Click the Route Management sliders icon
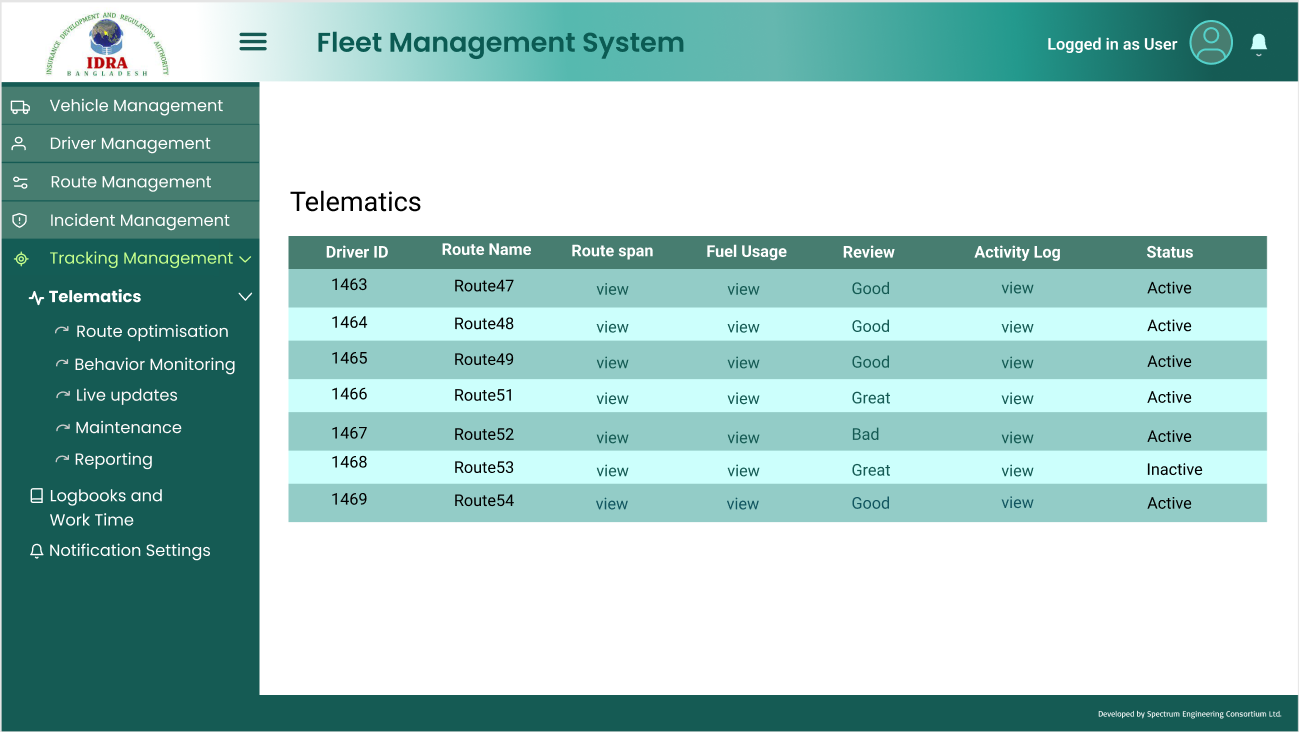Screen dimensions: 1299x732 pyautogui.click(x=20, y=183)
